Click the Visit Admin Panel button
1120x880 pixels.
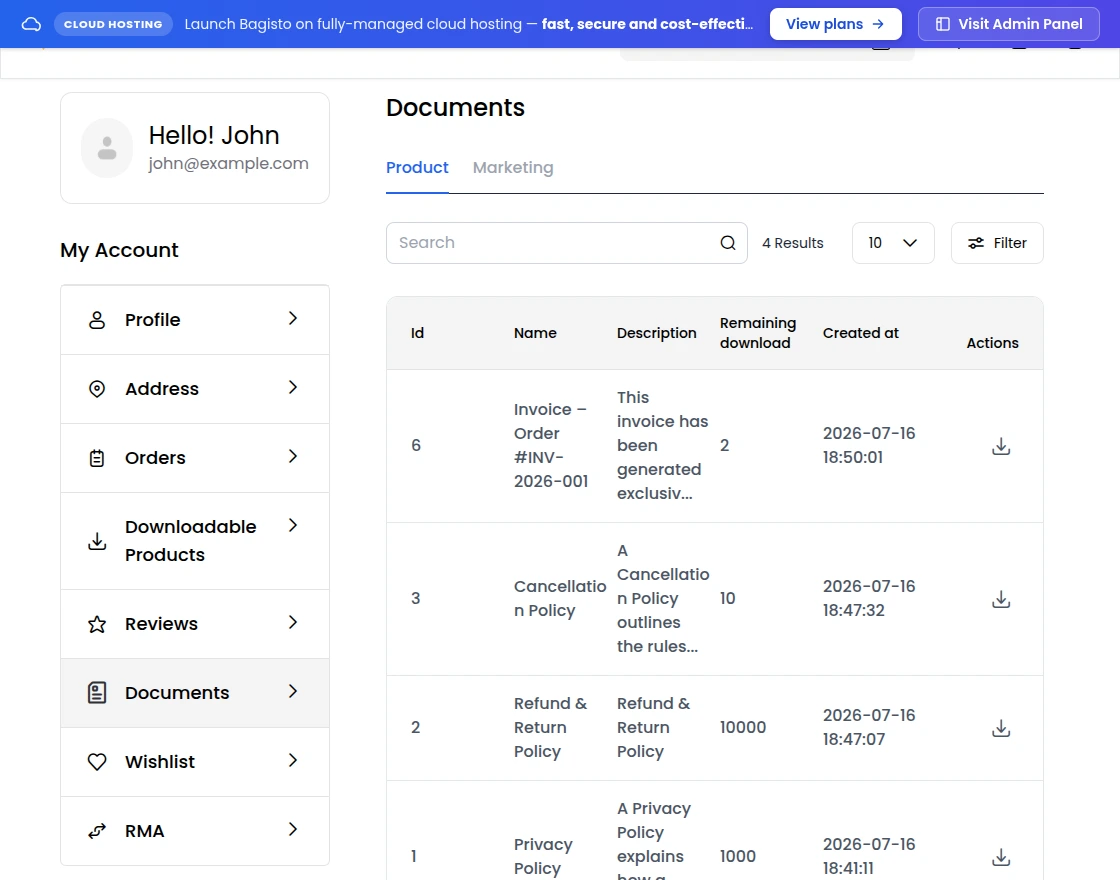point(1009,24)
